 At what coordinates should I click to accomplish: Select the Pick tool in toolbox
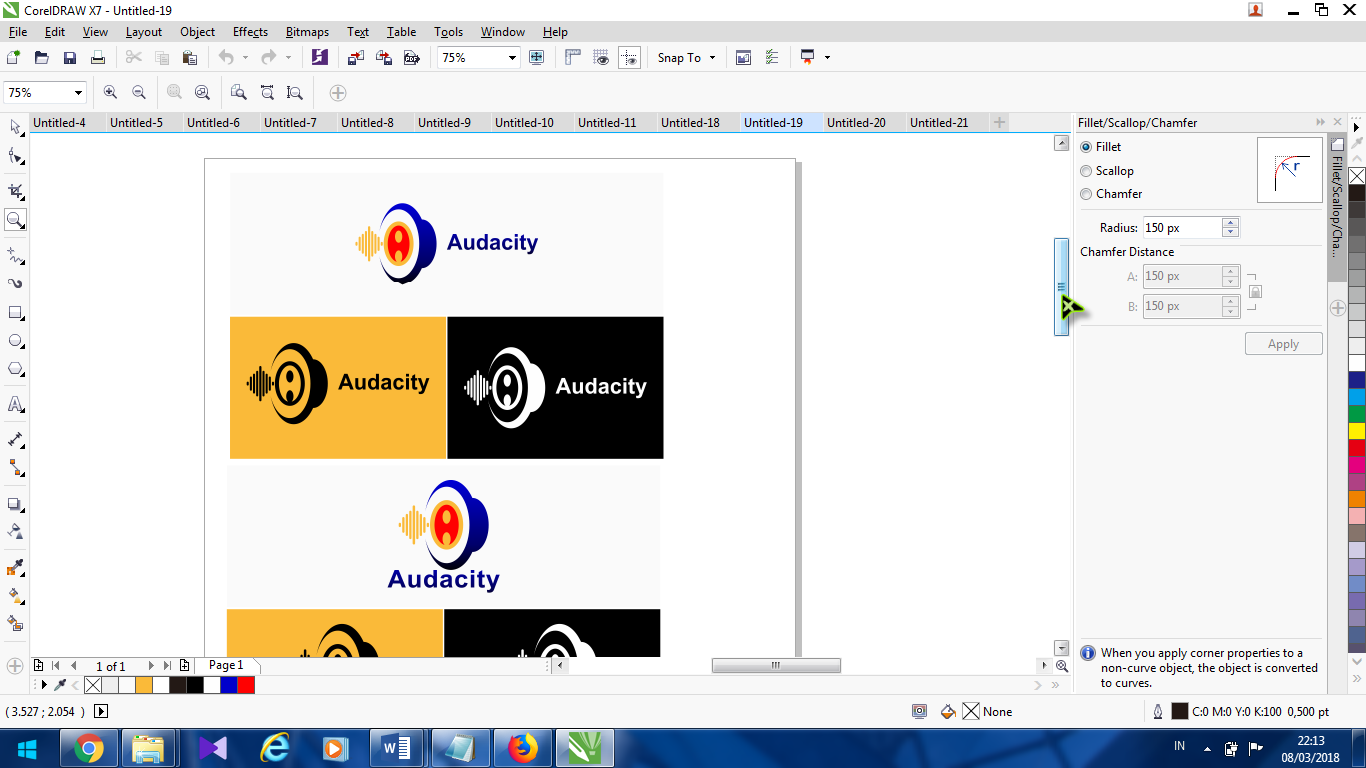click(16, 127)
